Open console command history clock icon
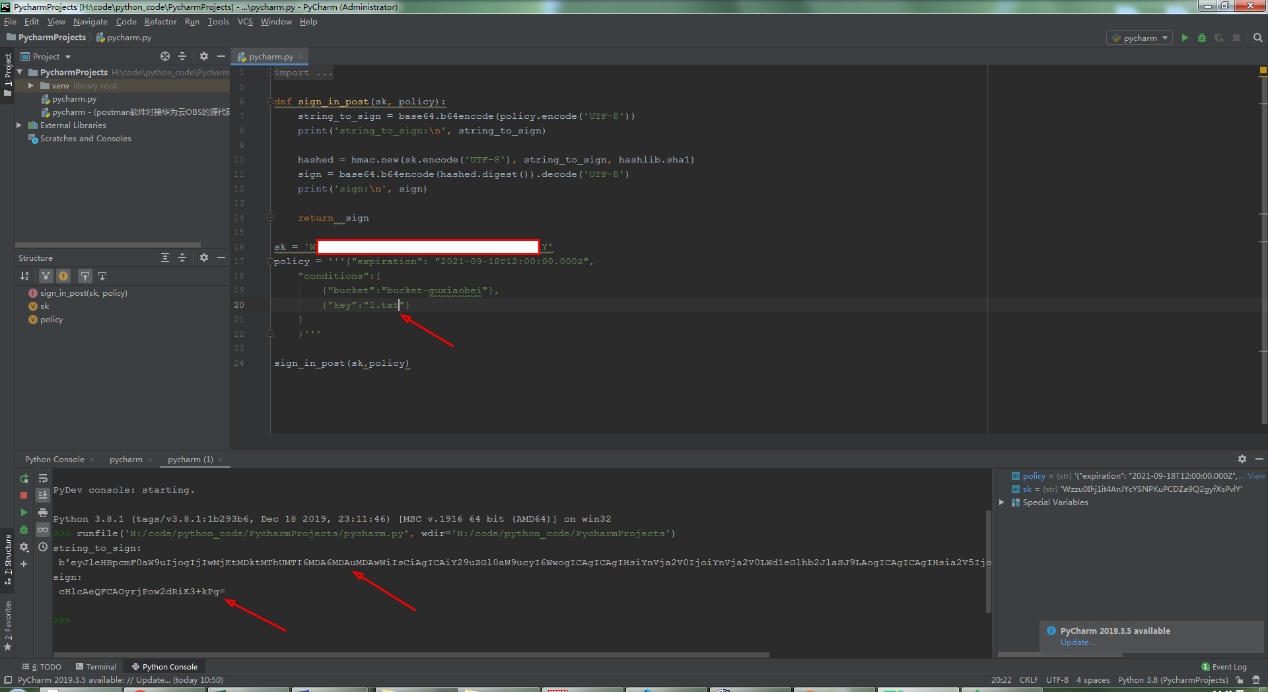The image size is (1268, 692). pos(42,547)
